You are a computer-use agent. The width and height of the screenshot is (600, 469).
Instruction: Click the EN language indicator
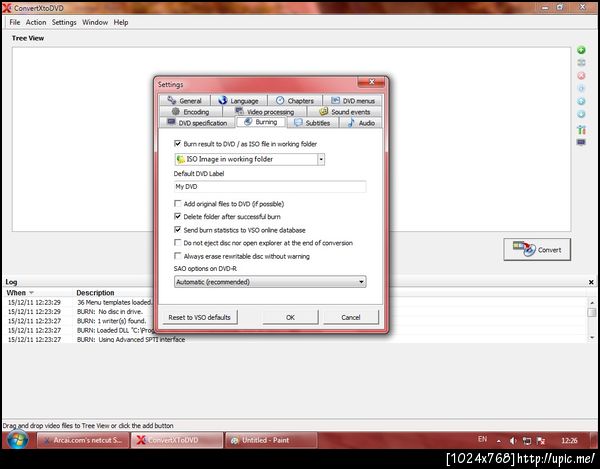[482, 439]
